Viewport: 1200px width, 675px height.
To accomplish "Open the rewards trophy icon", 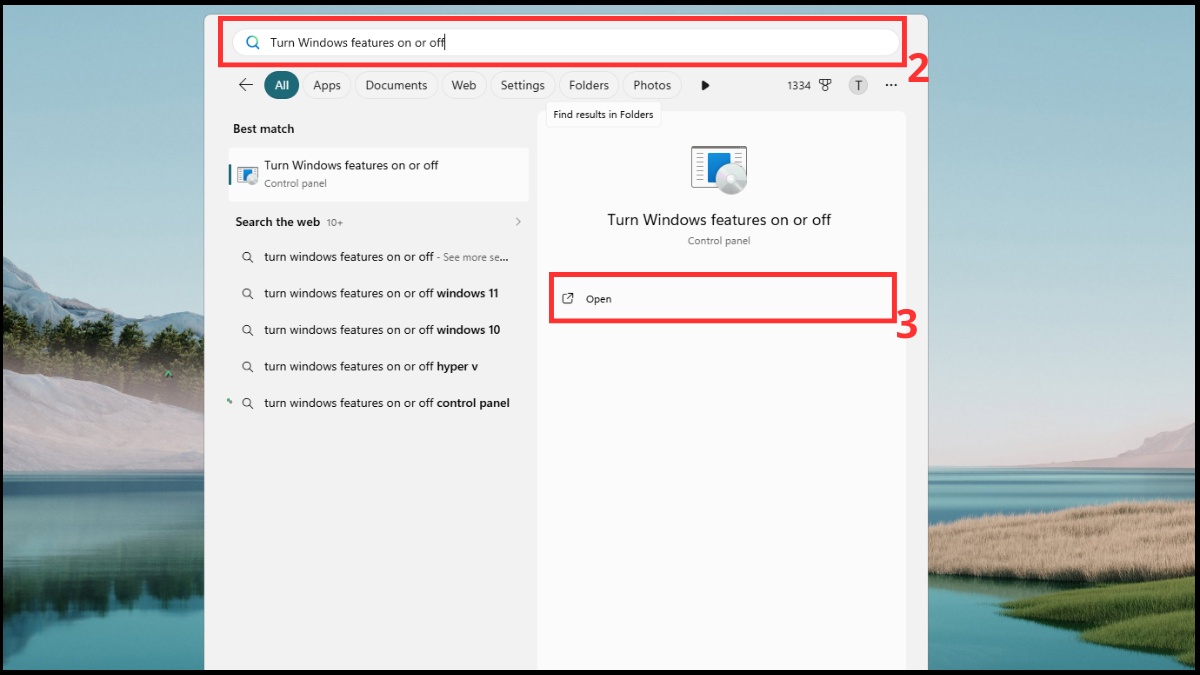I will (825, 86).
